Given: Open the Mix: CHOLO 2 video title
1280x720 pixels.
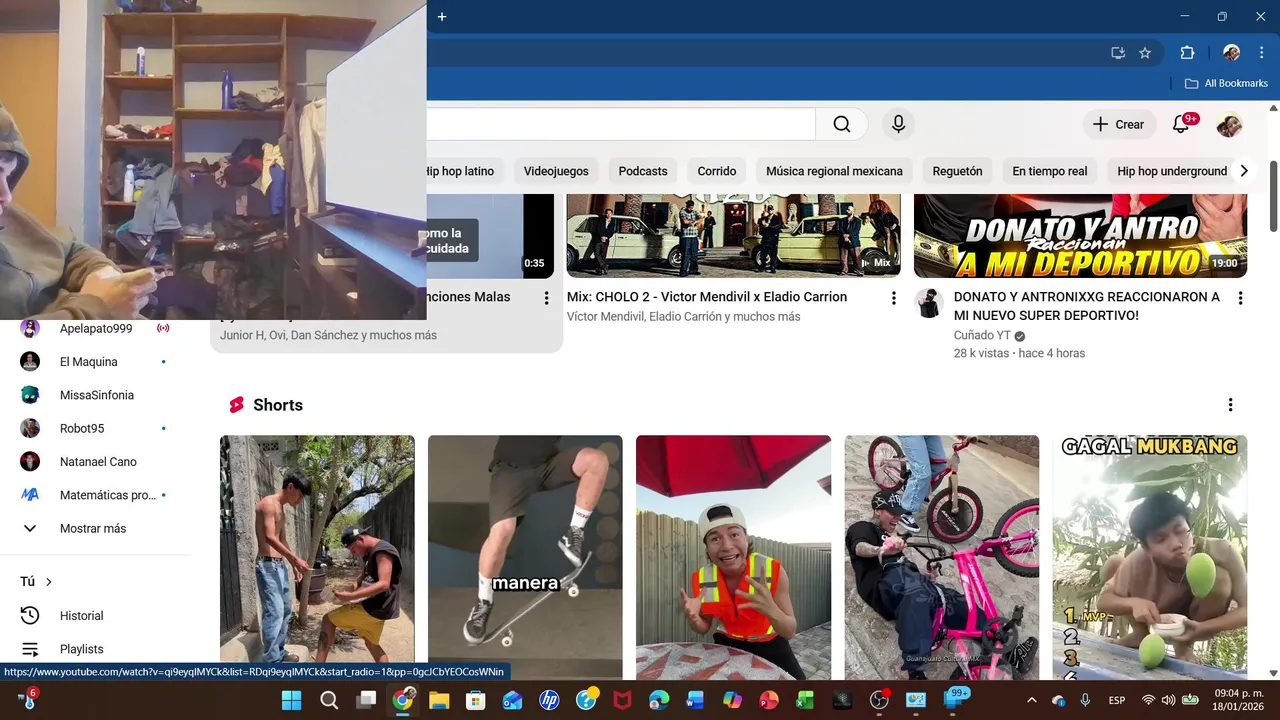Looking at the screenshot, I should 707,297.
